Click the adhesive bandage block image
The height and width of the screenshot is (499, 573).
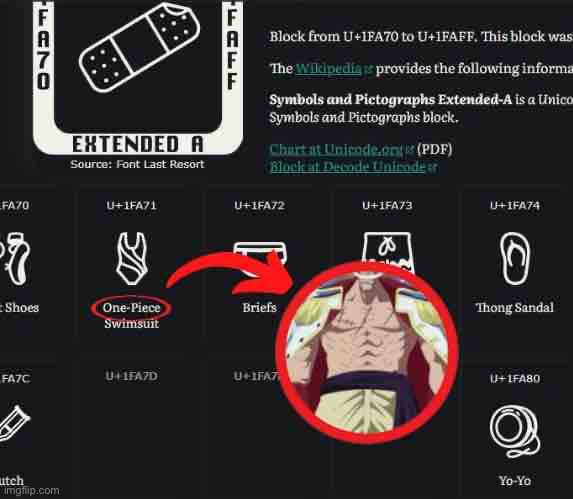138,78
